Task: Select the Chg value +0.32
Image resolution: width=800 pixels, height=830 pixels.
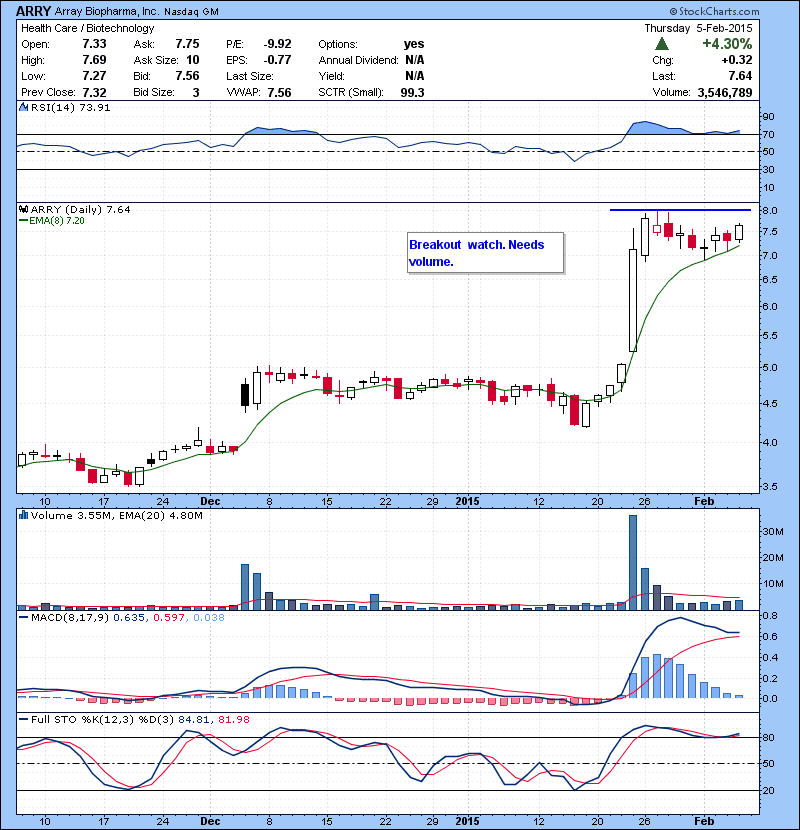Action: pyautogui.click(x=737, y=60)
